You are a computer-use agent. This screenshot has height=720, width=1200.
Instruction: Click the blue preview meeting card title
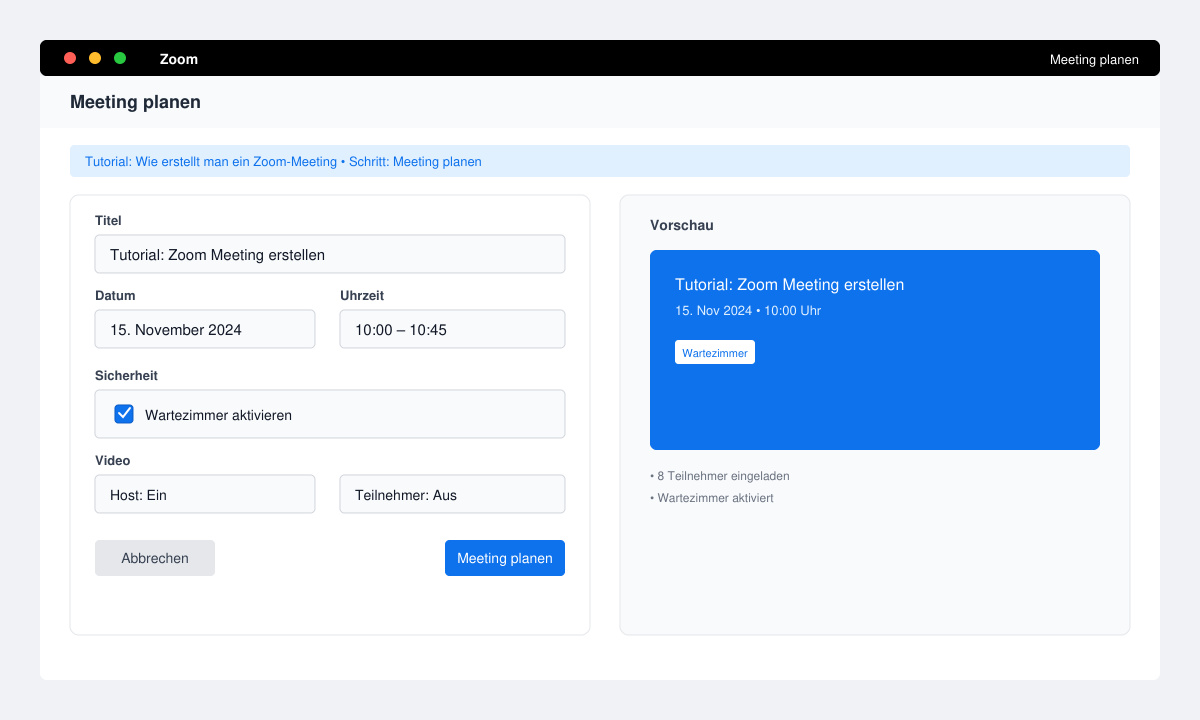click(789, 285)
